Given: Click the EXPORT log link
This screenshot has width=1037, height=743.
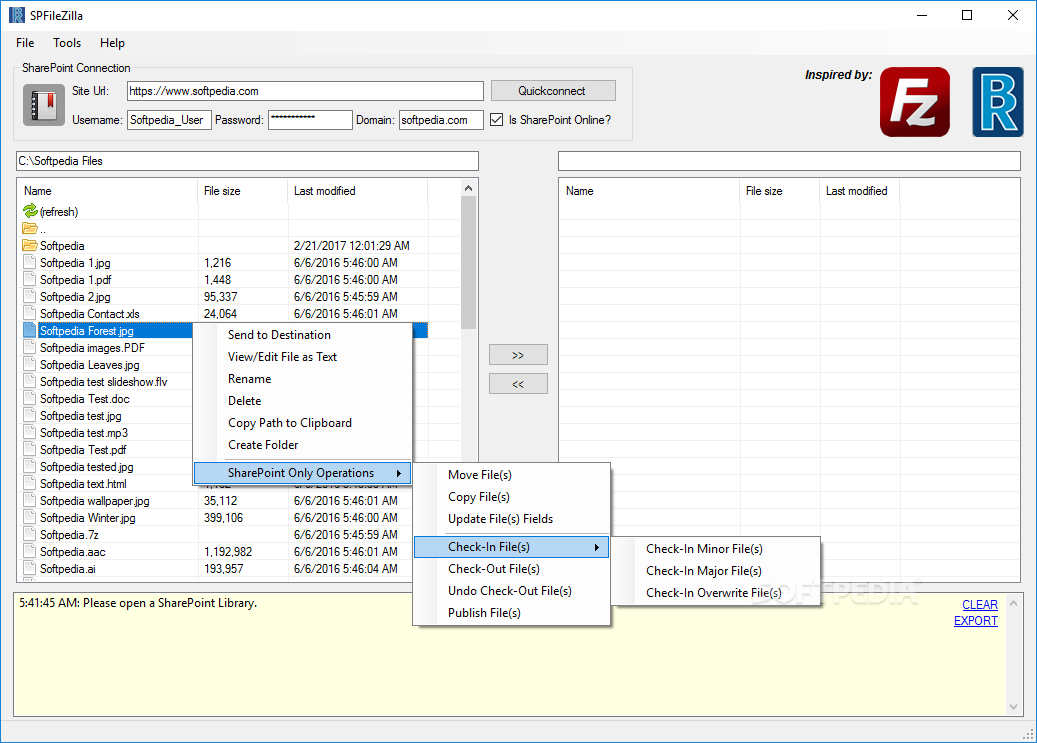Looking at the screenshot, I should click(x=975, y=621).
